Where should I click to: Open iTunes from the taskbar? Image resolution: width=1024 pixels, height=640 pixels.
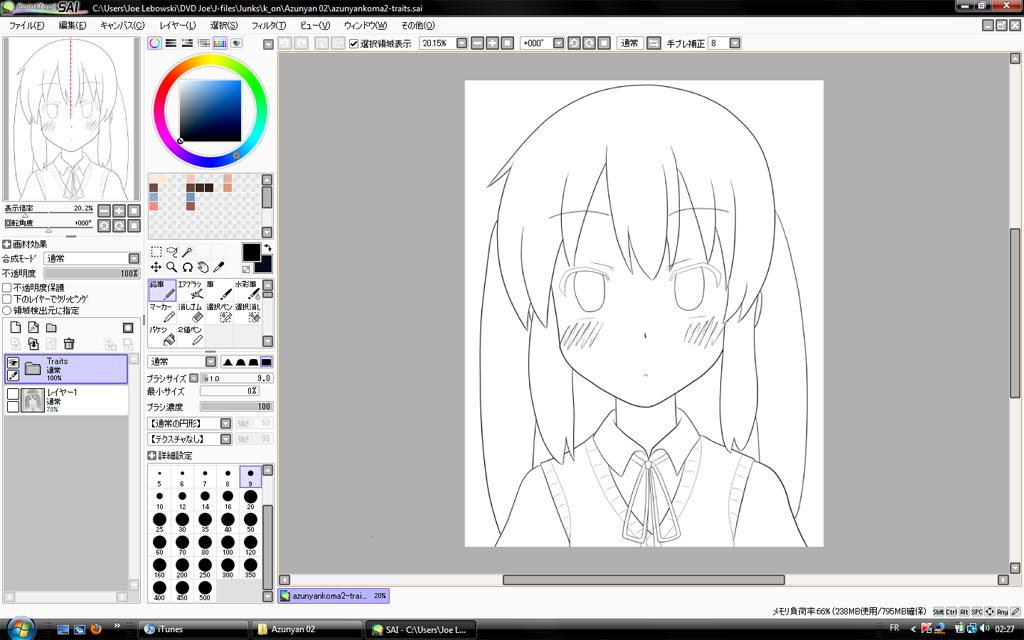coord(193,630)
